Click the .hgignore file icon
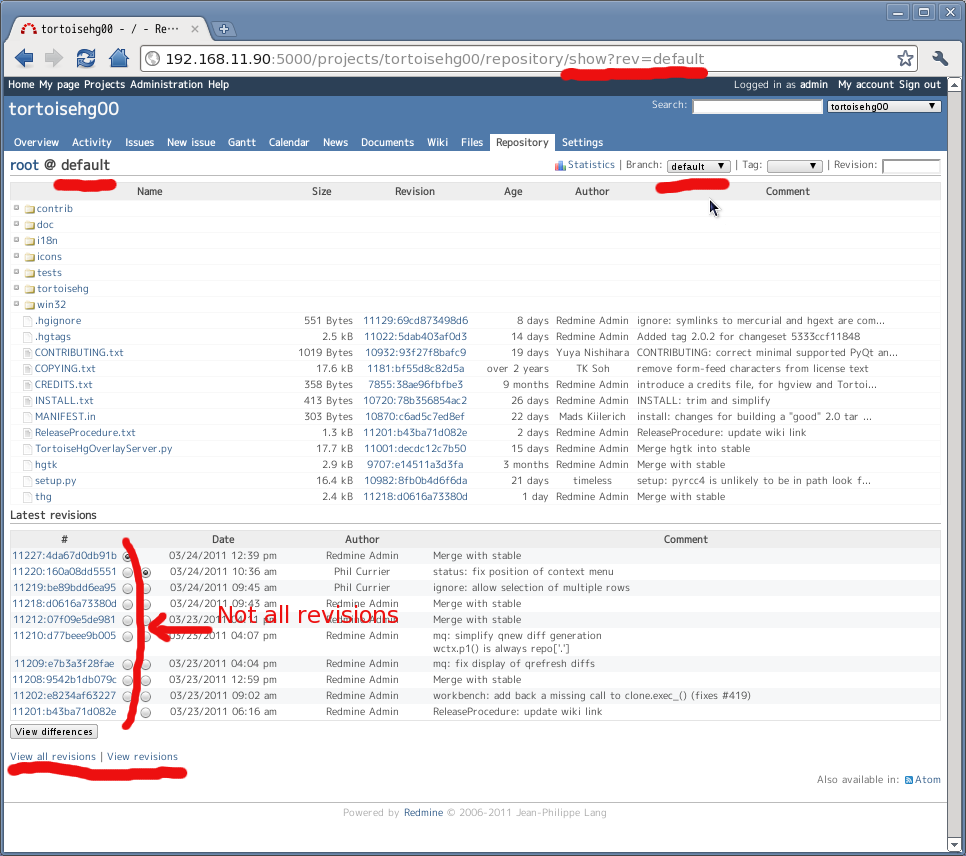966x856 pixels. (27, 321)
